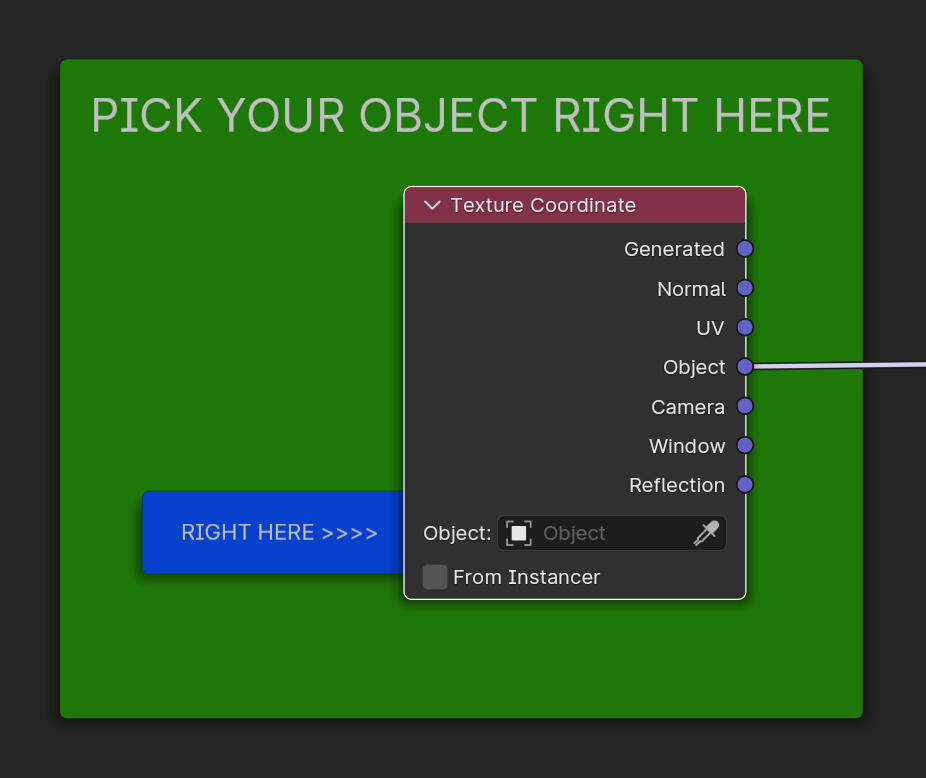
Task: Enable the From Instancer checkbox
Action: click(435, 577)
